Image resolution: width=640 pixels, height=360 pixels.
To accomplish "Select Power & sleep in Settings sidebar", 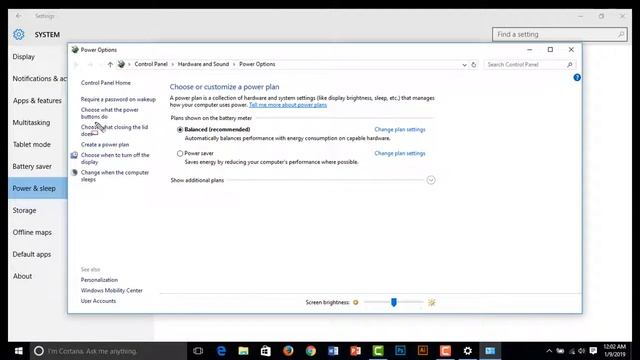I will (x=38, y=188).
